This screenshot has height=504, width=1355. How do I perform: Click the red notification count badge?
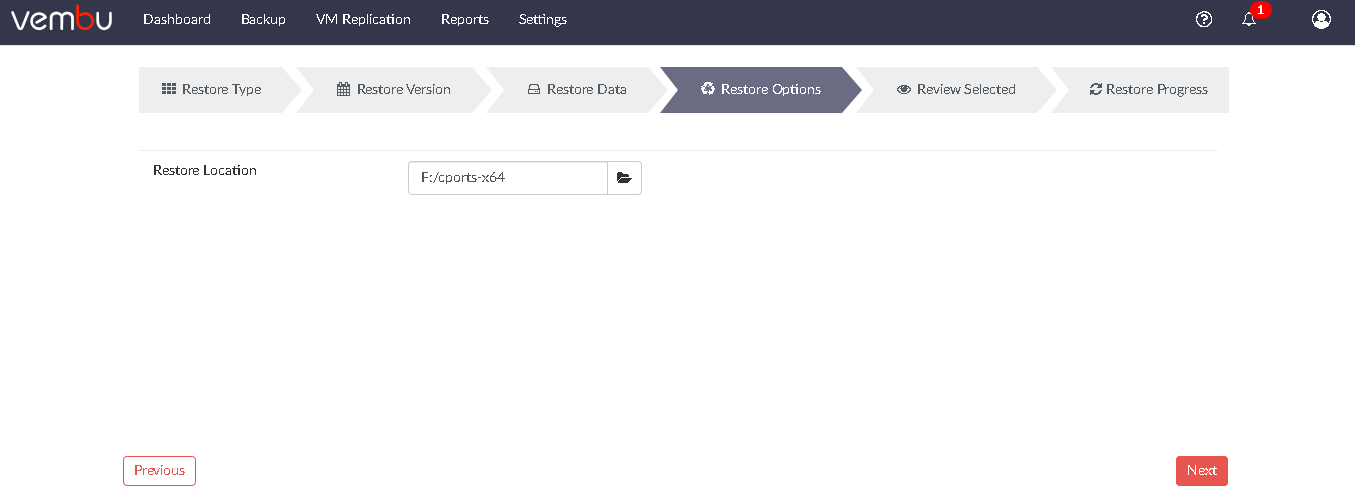coord(1260,10)
